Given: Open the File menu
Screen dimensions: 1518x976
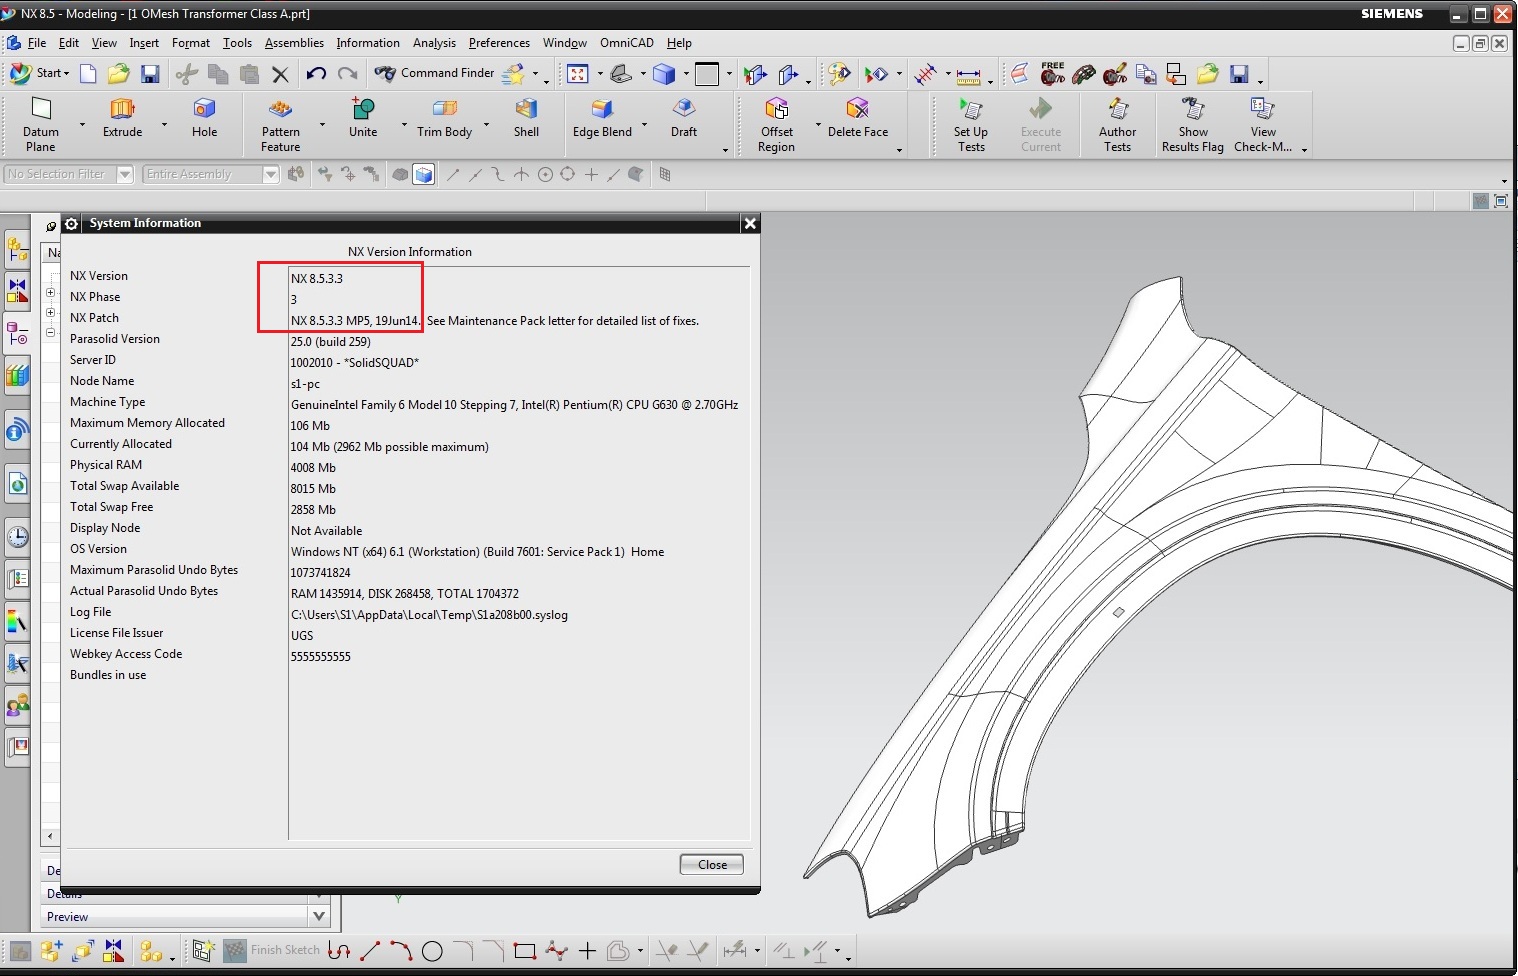Looking at the screenshot, I should 37,43.
